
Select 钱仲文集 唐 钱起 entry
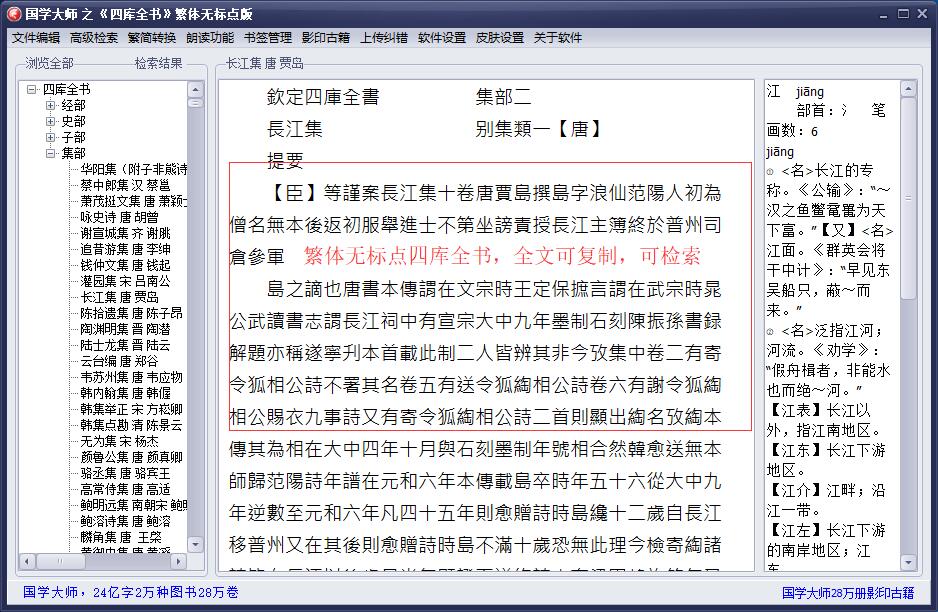point(126,265)
